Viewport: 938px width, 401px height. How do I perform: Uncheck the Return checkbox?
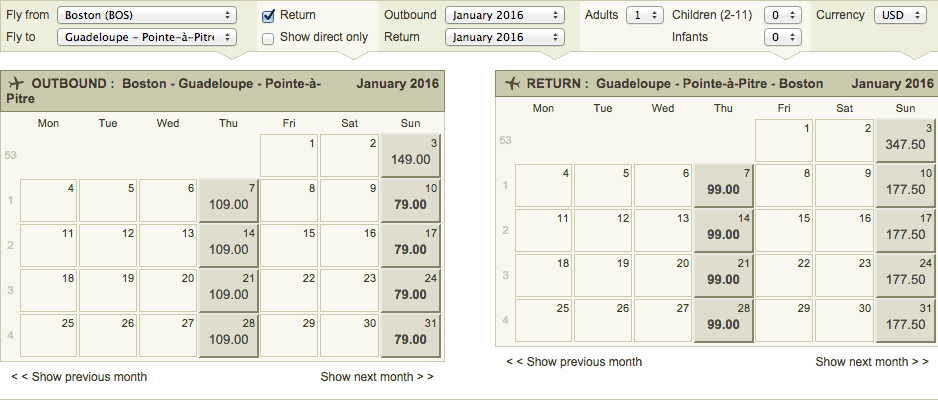click(269, 16)
